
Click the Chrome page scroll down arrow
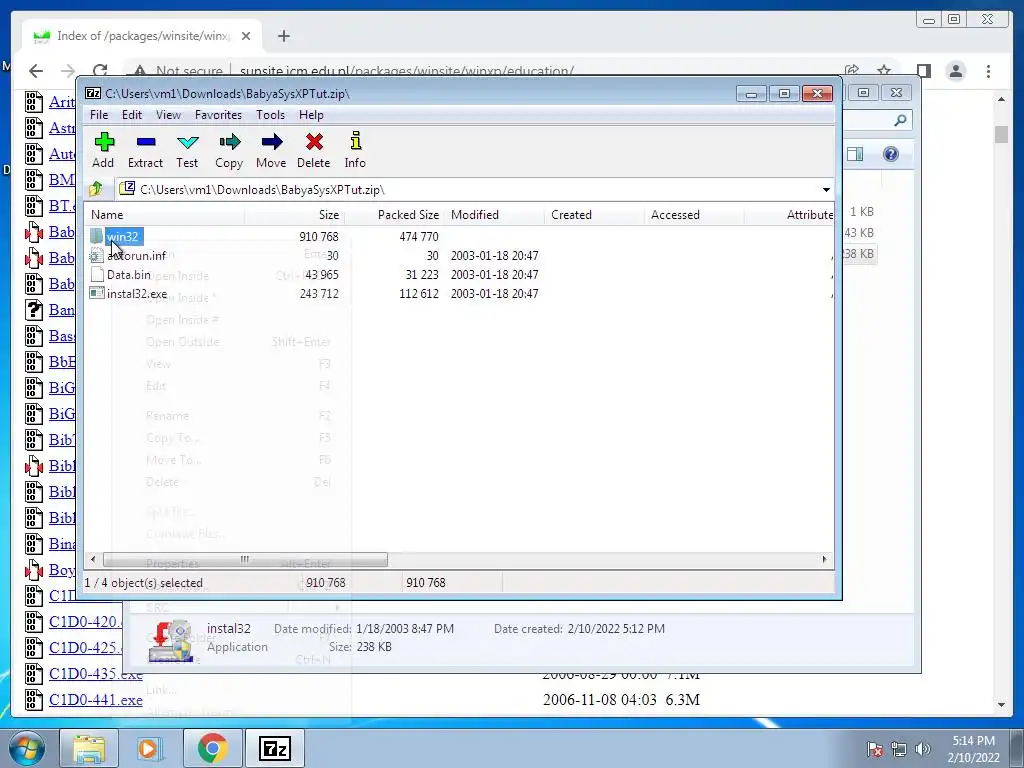click(1002, 705)
